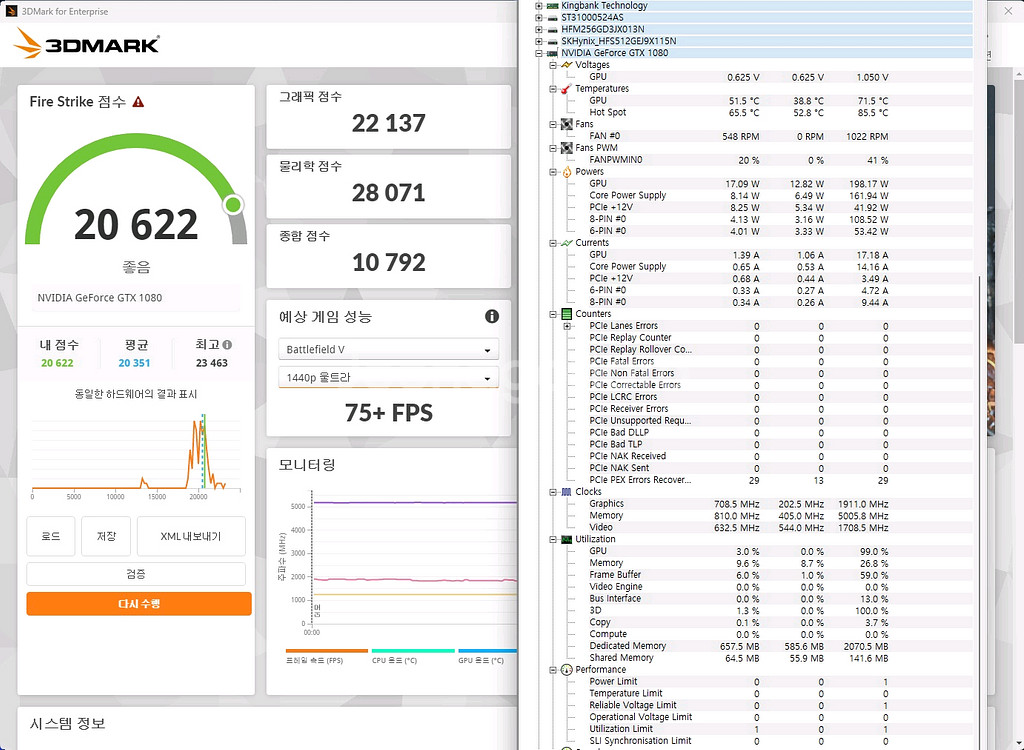The image size is (1024, 750).
Task: Expand the Kingbank Technology tree node
Action: (x=539, y=6)
